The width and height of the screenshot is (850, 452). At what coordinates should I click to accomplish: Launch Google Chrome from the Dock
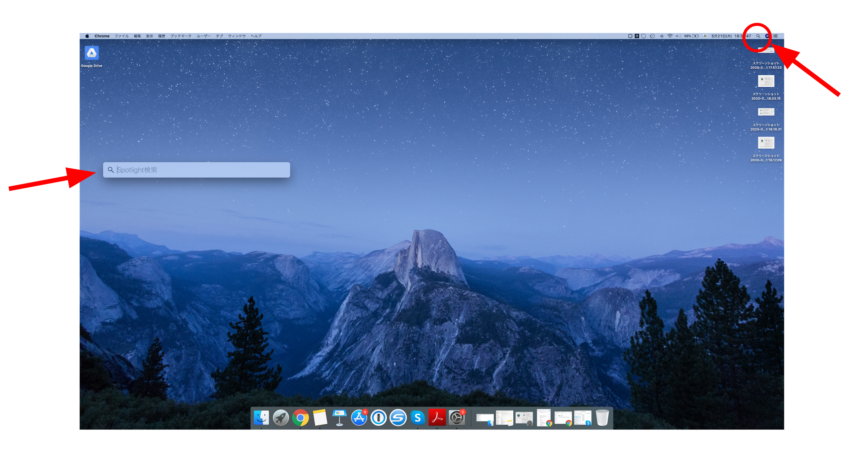click(301, 418)
